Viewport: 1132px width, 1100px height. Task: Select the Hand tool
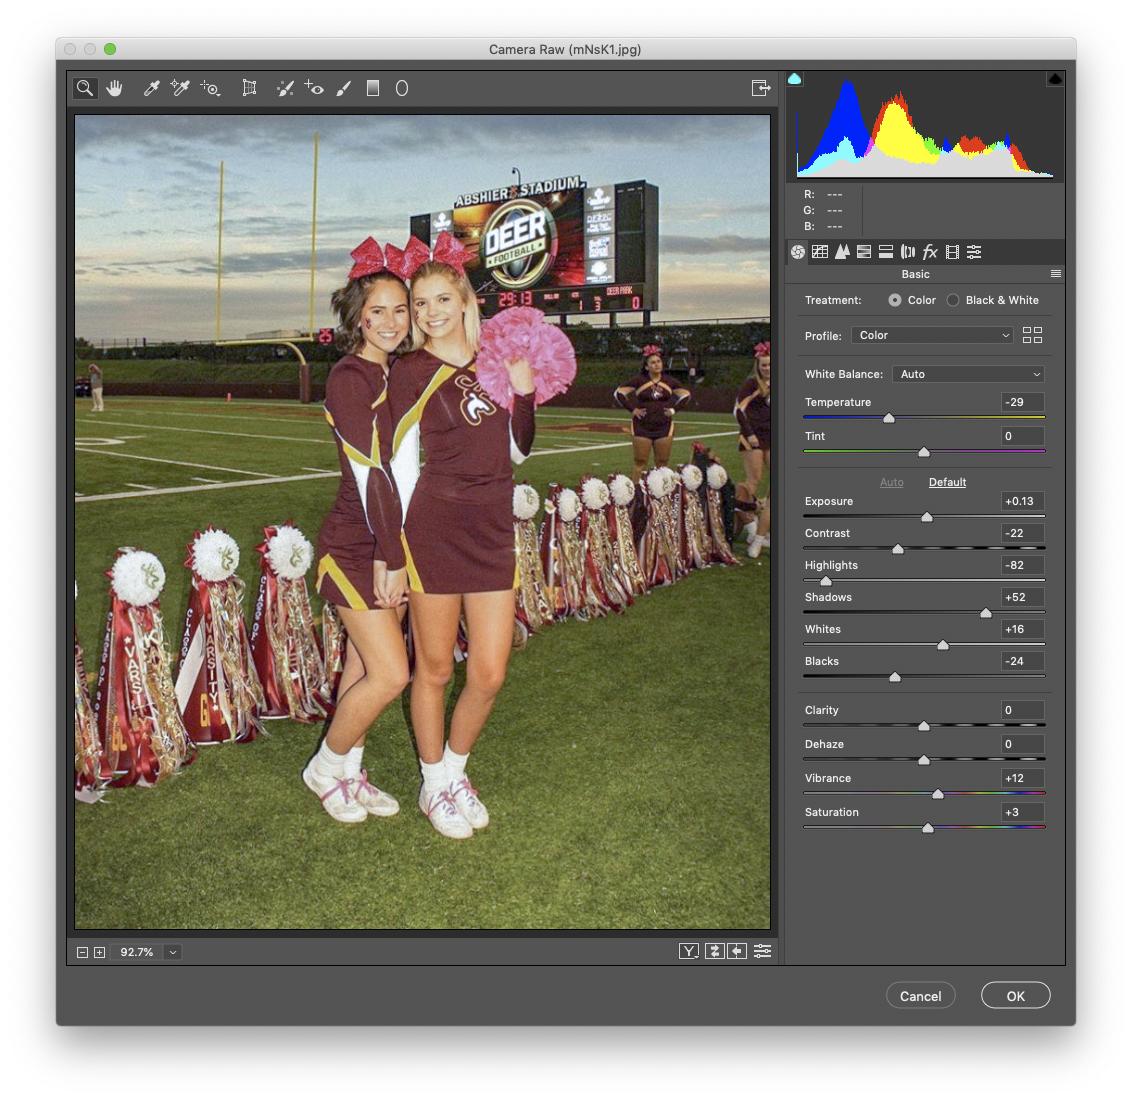pos(114,88)
